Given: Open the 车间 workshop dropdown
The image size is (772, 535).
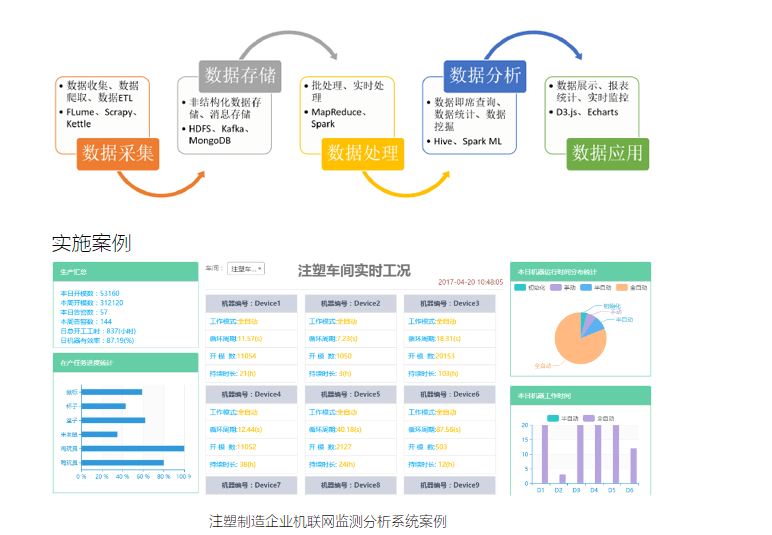Looking at the screenshot, I should [246, 269].
